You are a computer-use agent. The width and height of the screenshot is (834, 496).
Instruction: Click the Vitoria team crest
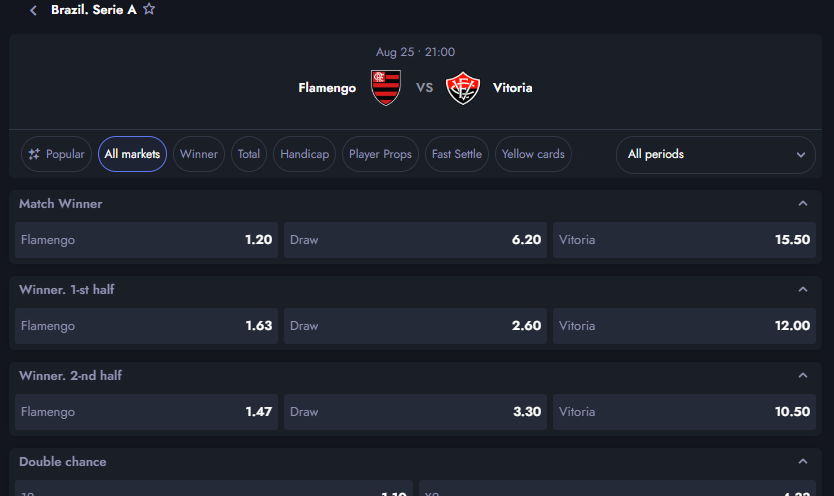pyautogui.click(x=463, y=88)
